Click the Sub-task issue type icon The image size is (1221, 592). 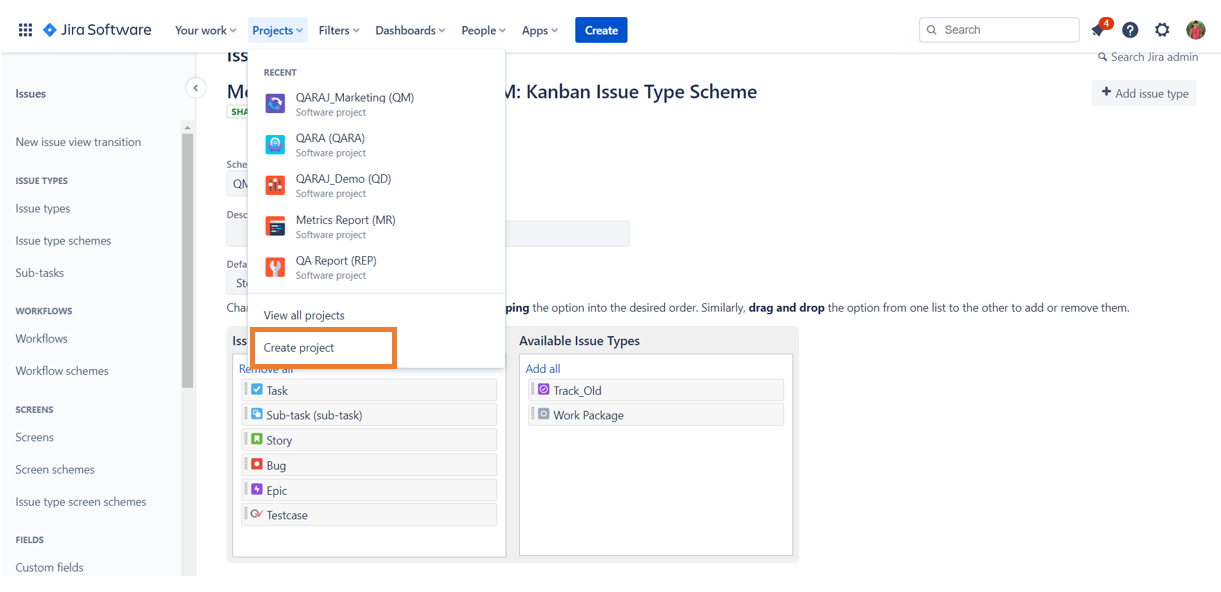[x=257, y=414]
